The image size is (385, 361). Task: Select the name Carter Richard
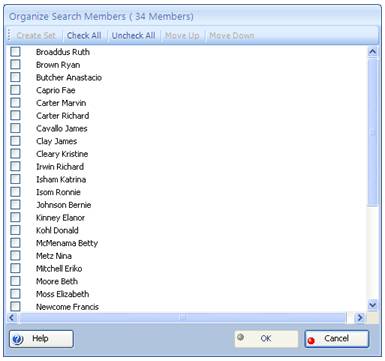(63, 116)
